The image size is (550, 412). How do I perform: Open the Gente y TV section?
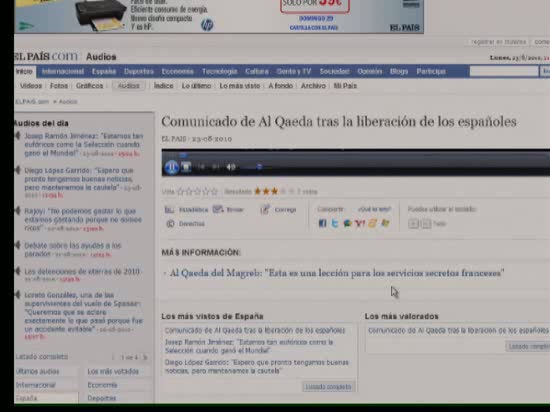pos(294,72)
